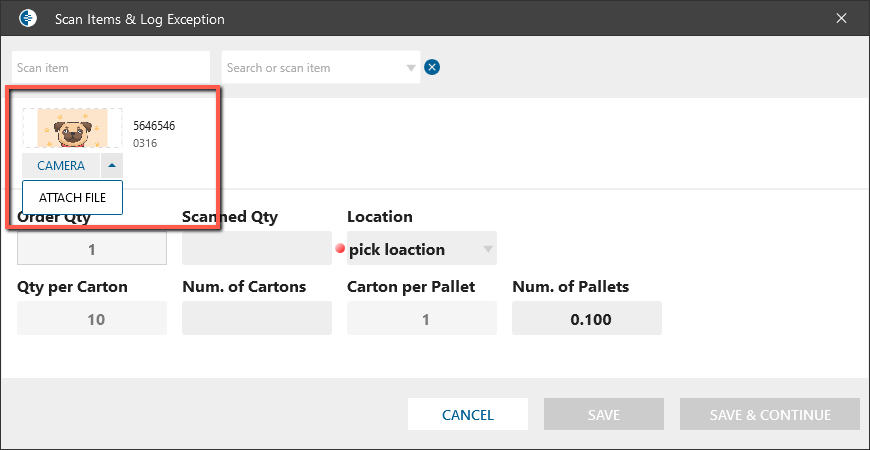Screen dimensions: 870x450
Task: Select the pug image thumbnail
Action: point(73,129)
